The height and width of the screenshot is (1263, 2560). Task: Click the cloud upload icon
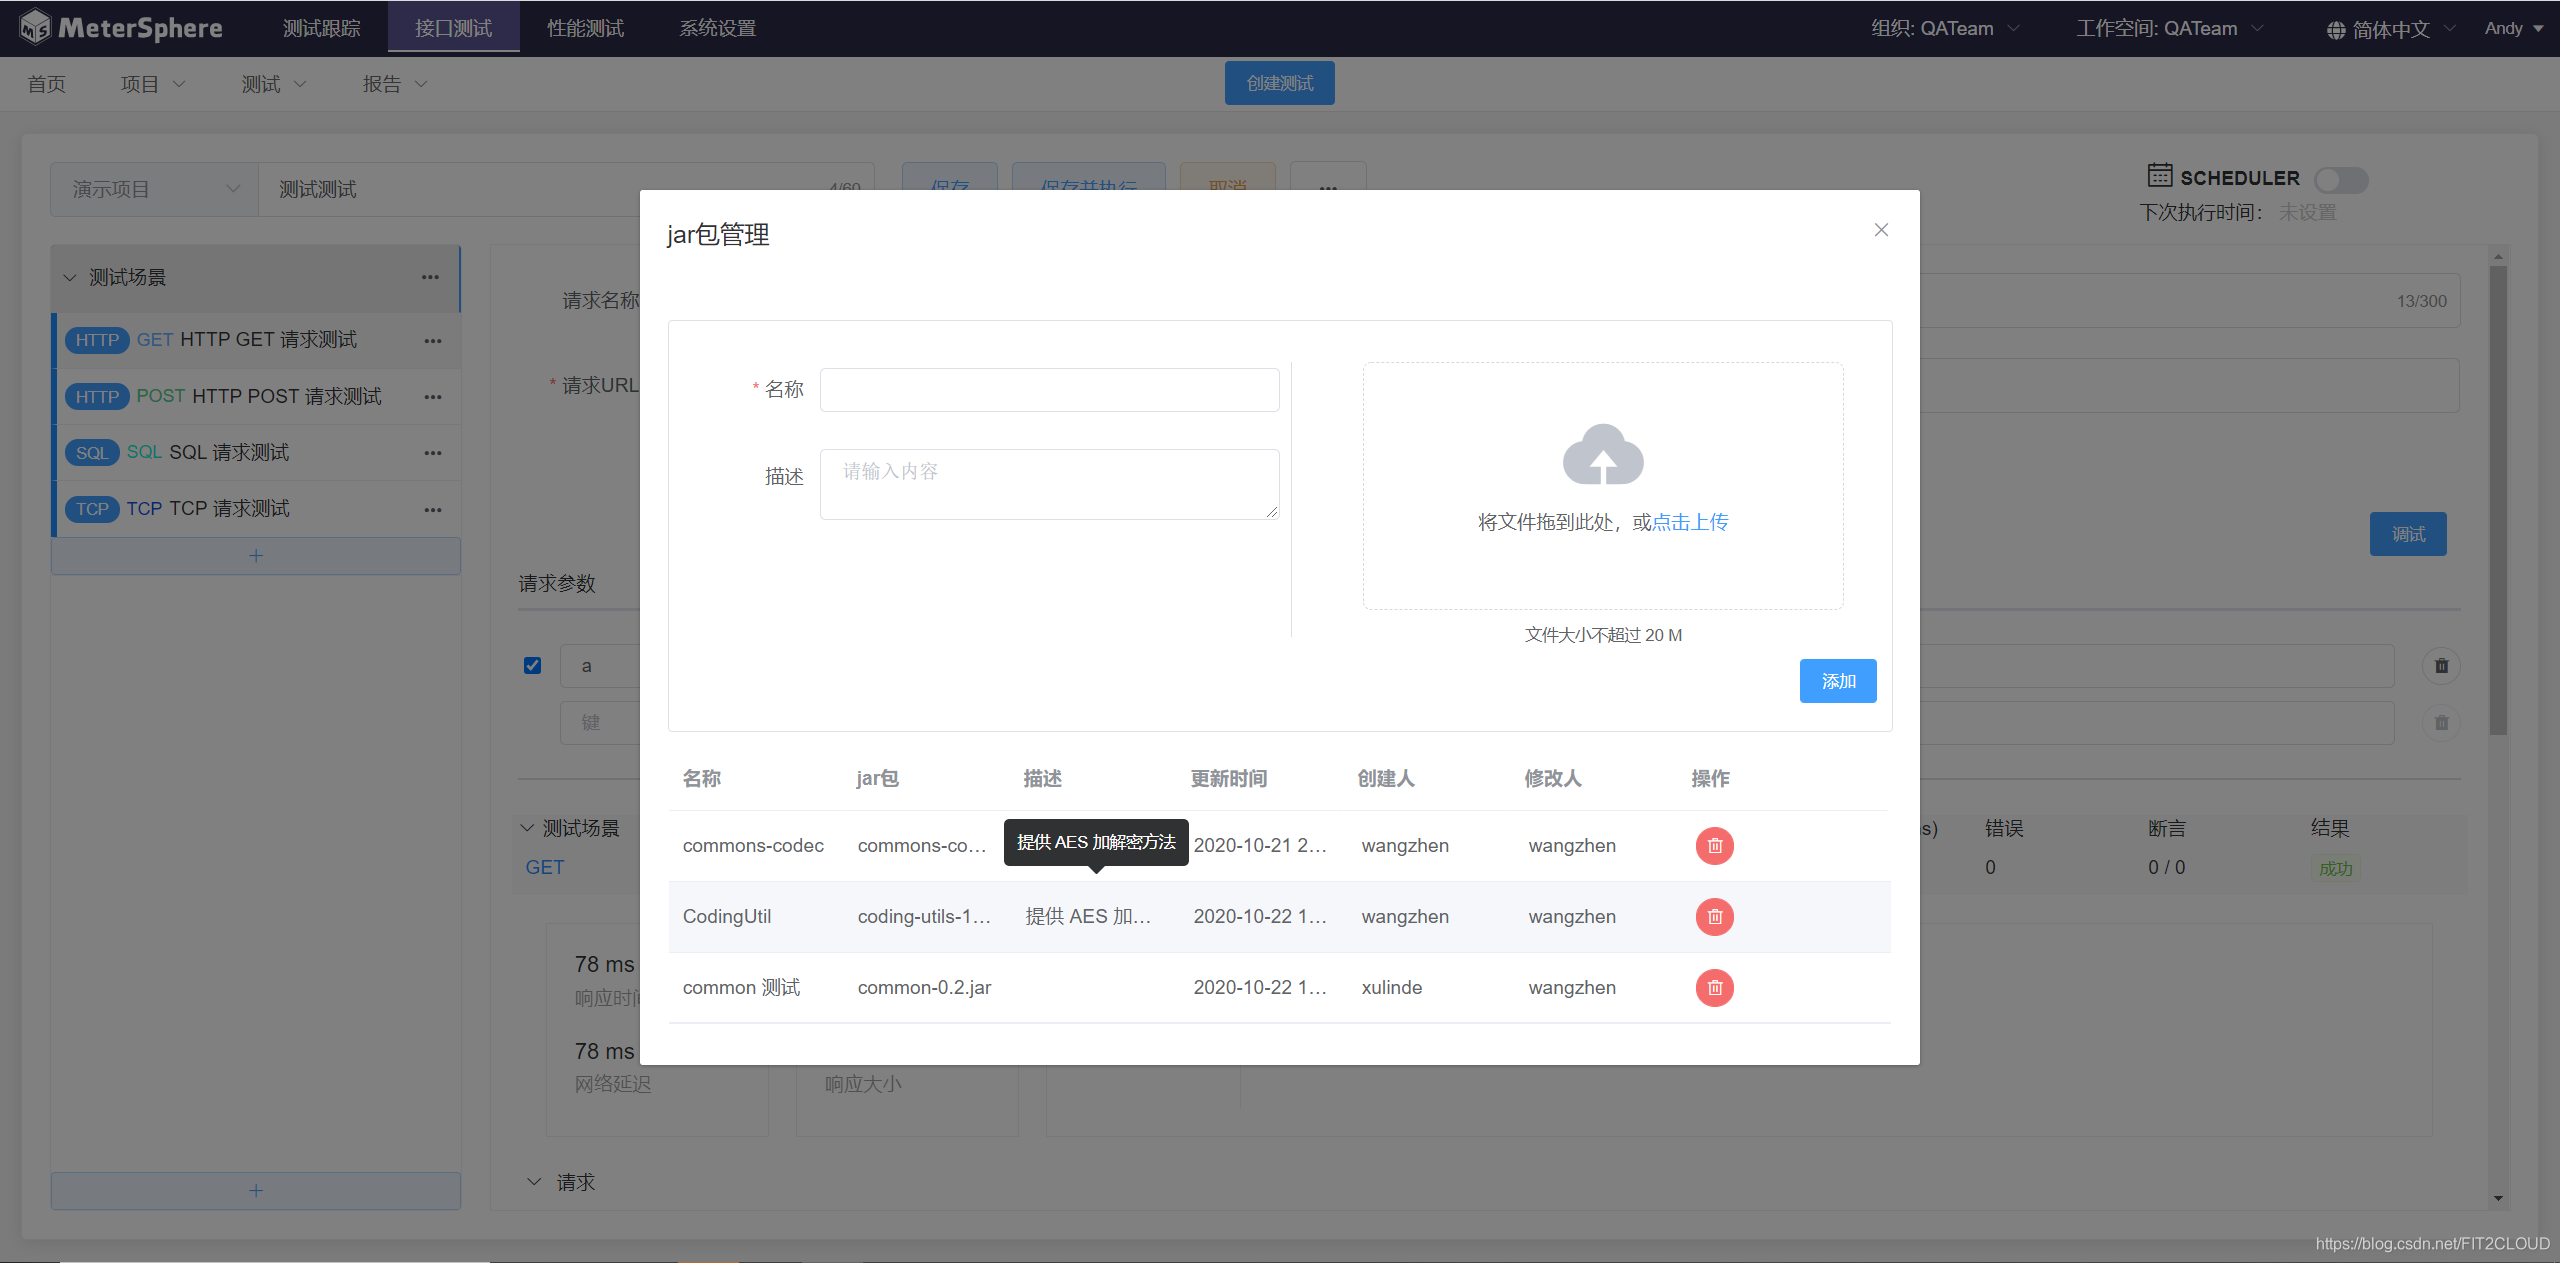point(1603,455)
